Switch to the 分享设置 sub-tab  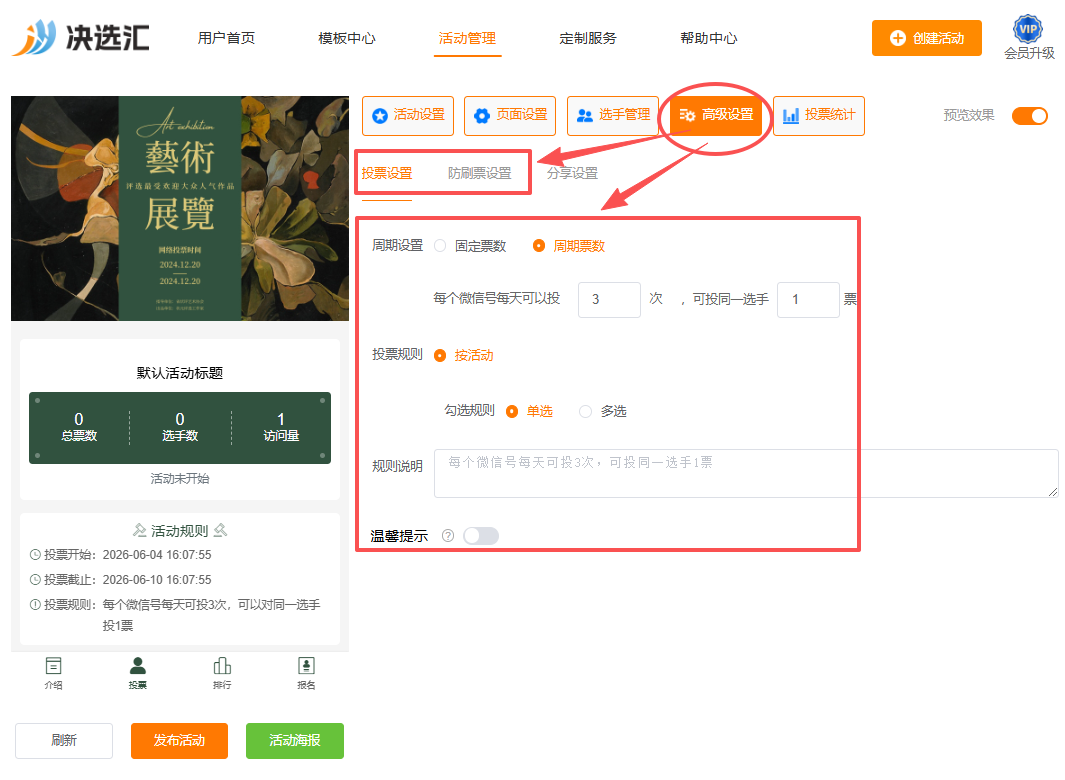[573, 173]
